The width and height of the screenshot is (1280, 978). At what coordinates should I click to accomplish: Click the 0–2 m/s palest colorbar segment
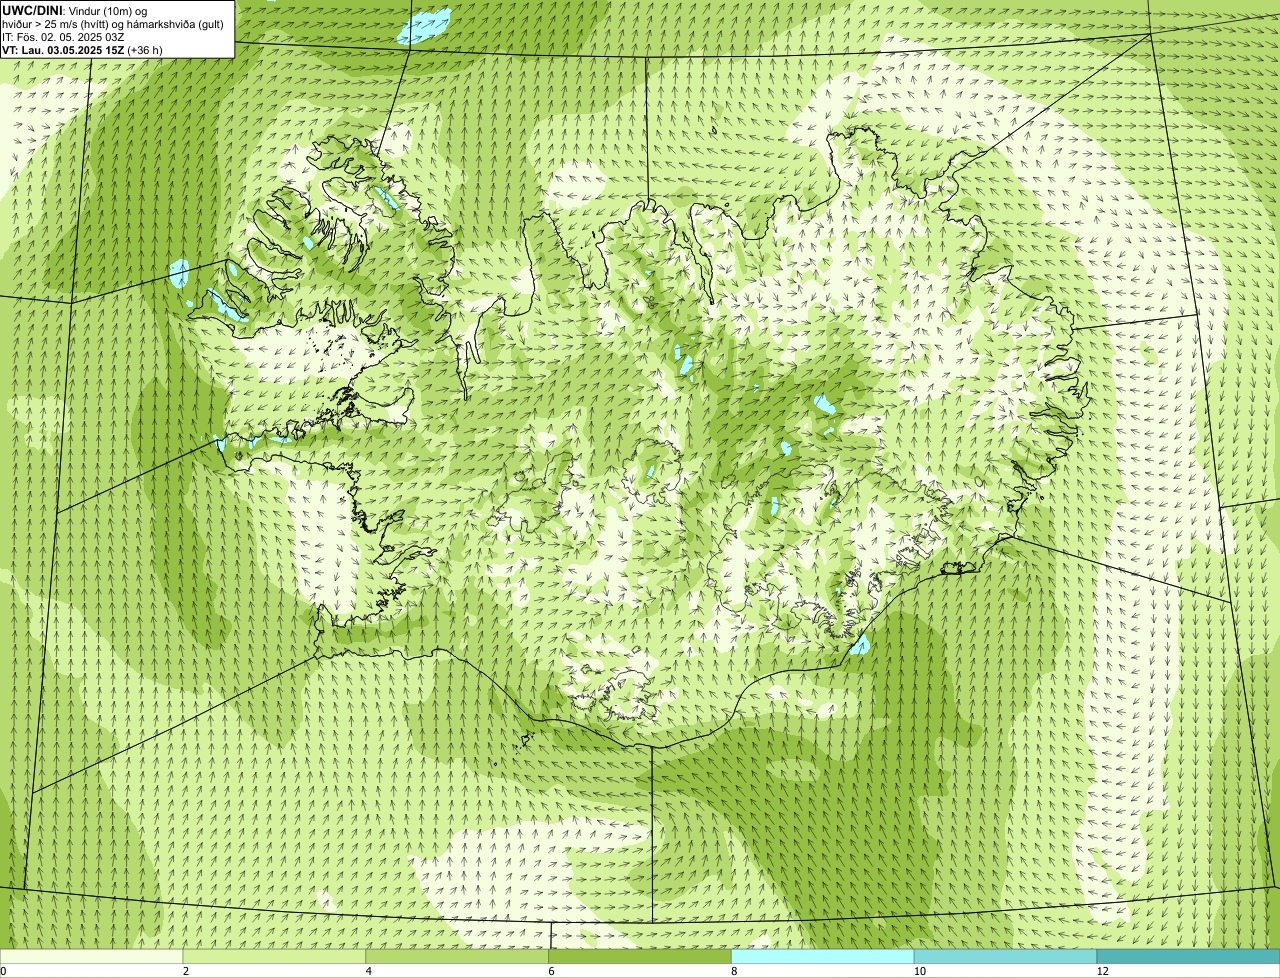click(92, 956)
